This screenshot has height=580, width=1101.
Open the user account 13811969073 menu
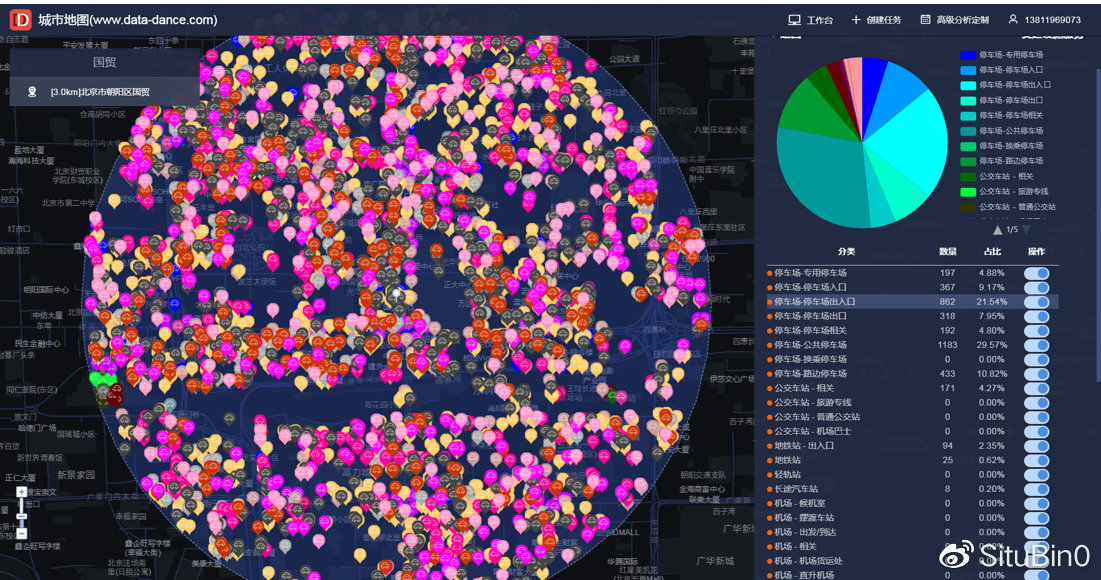1045,20
